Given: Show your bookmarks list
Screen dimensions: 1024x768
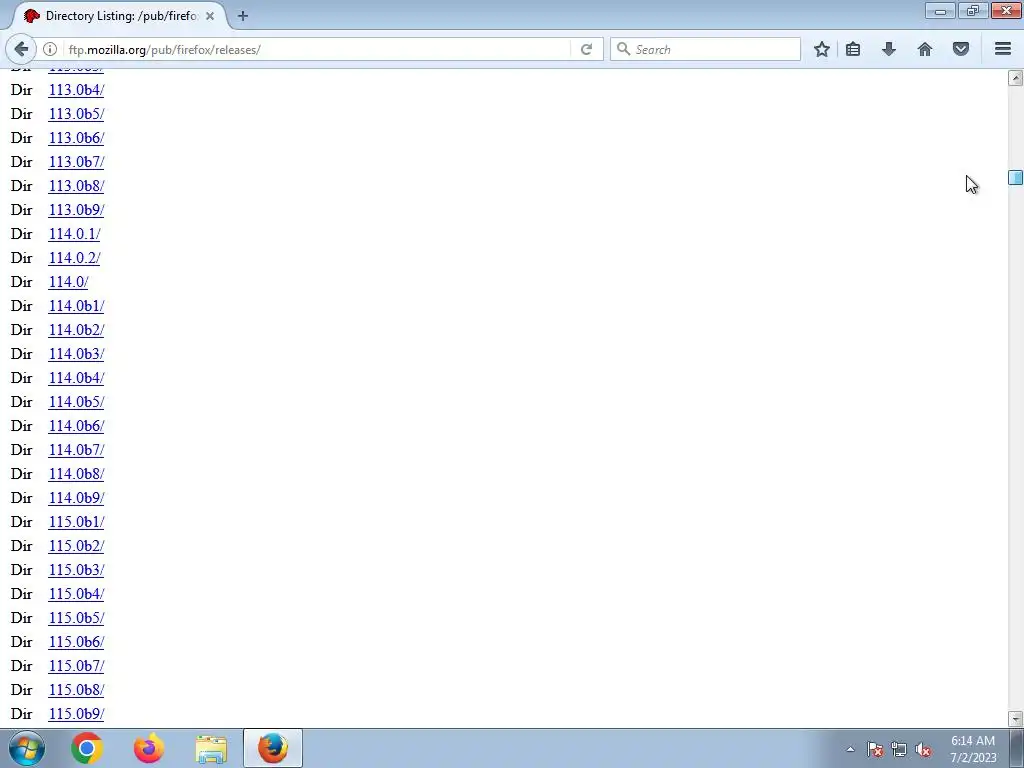Looking at the screenshot, I should 853,49.
